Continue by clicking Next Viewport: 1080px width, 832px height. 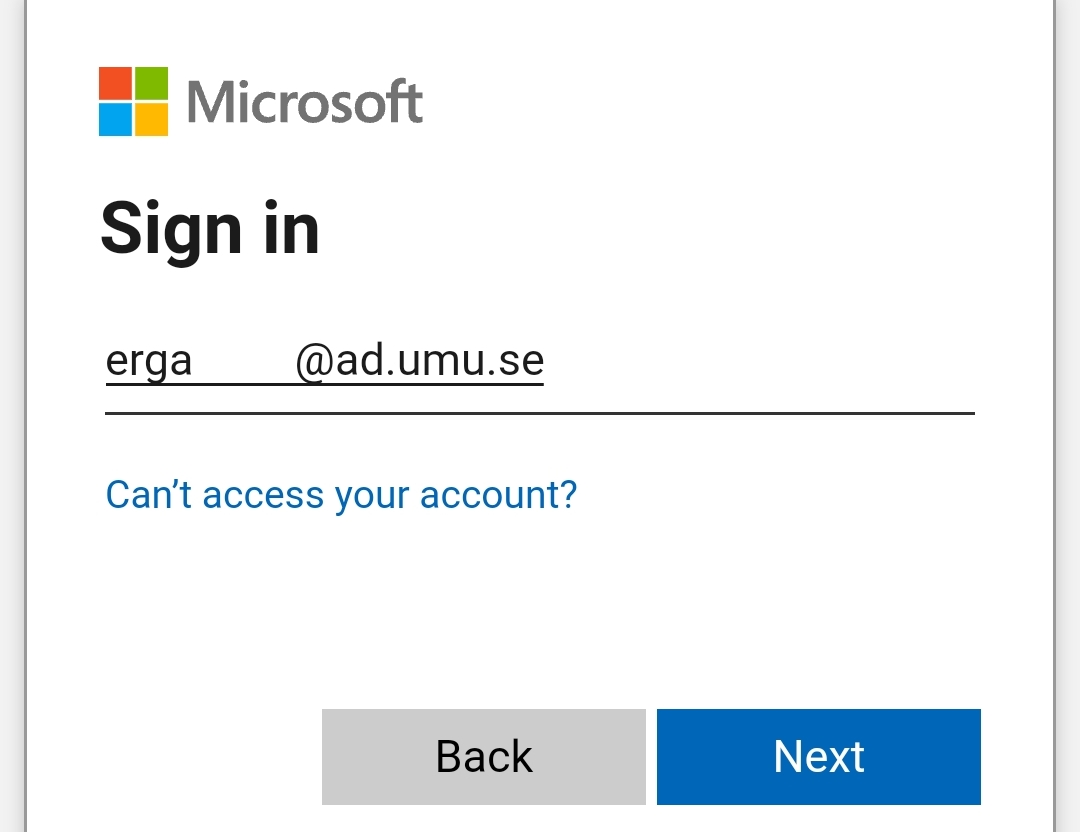point(819,757)
